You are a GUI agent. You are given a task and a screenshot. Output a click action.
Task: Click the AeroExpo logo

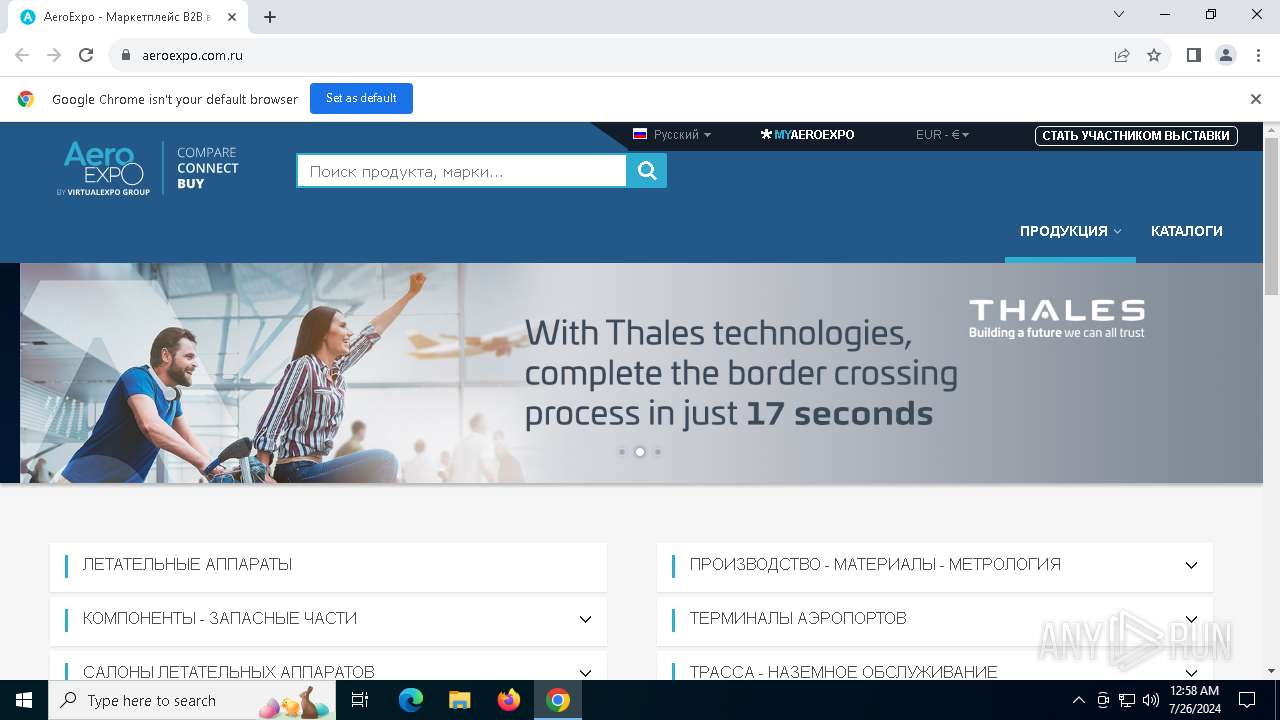(103, 168)
